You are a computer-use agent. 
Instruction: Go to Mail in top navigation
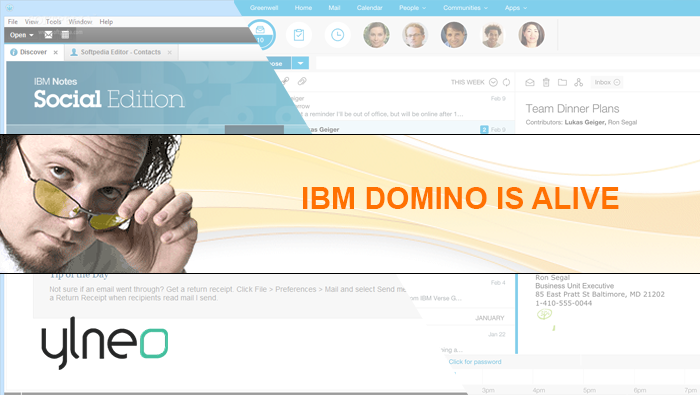[334, 8]
